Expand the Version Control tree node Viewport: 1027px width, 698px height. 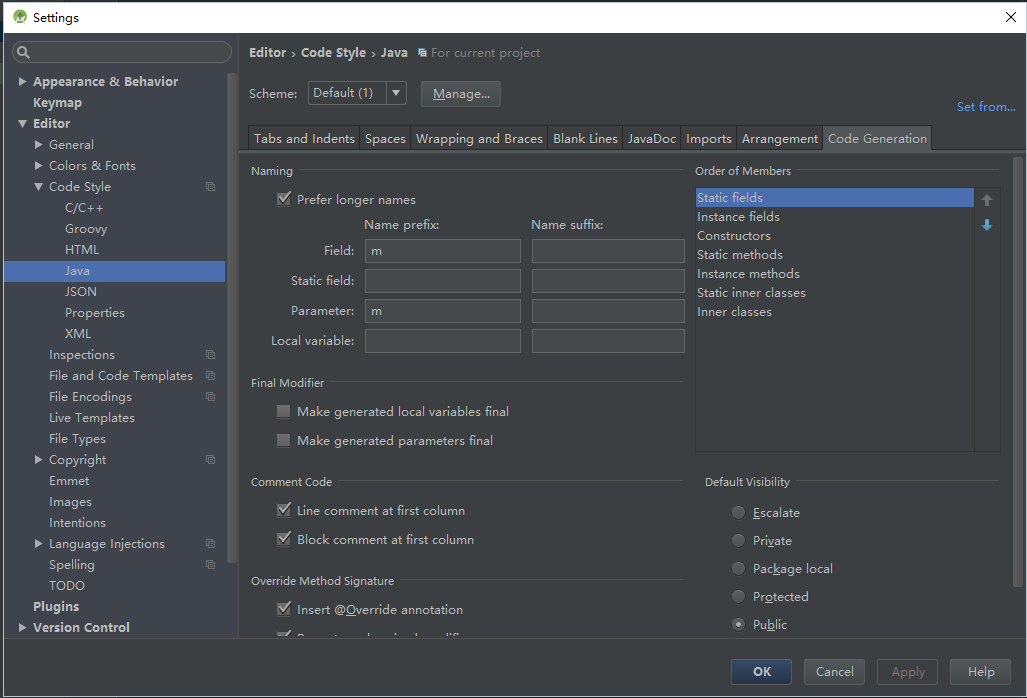pos(23,628)
